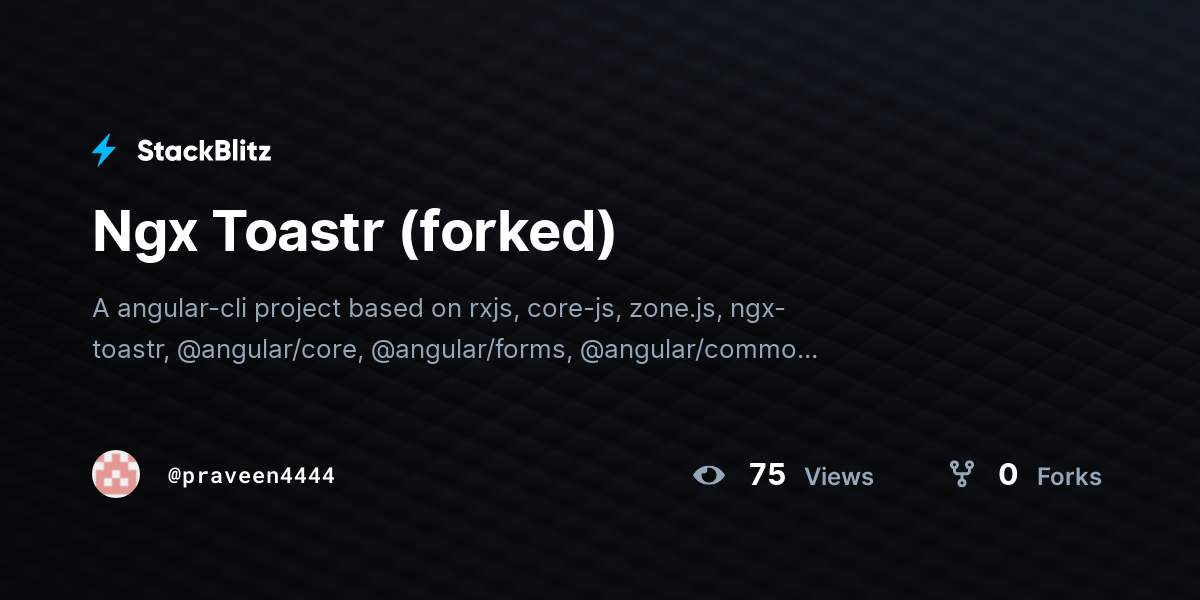Click the 0 fork count number
This screenshot has width=1200, height=600.
1008,475
